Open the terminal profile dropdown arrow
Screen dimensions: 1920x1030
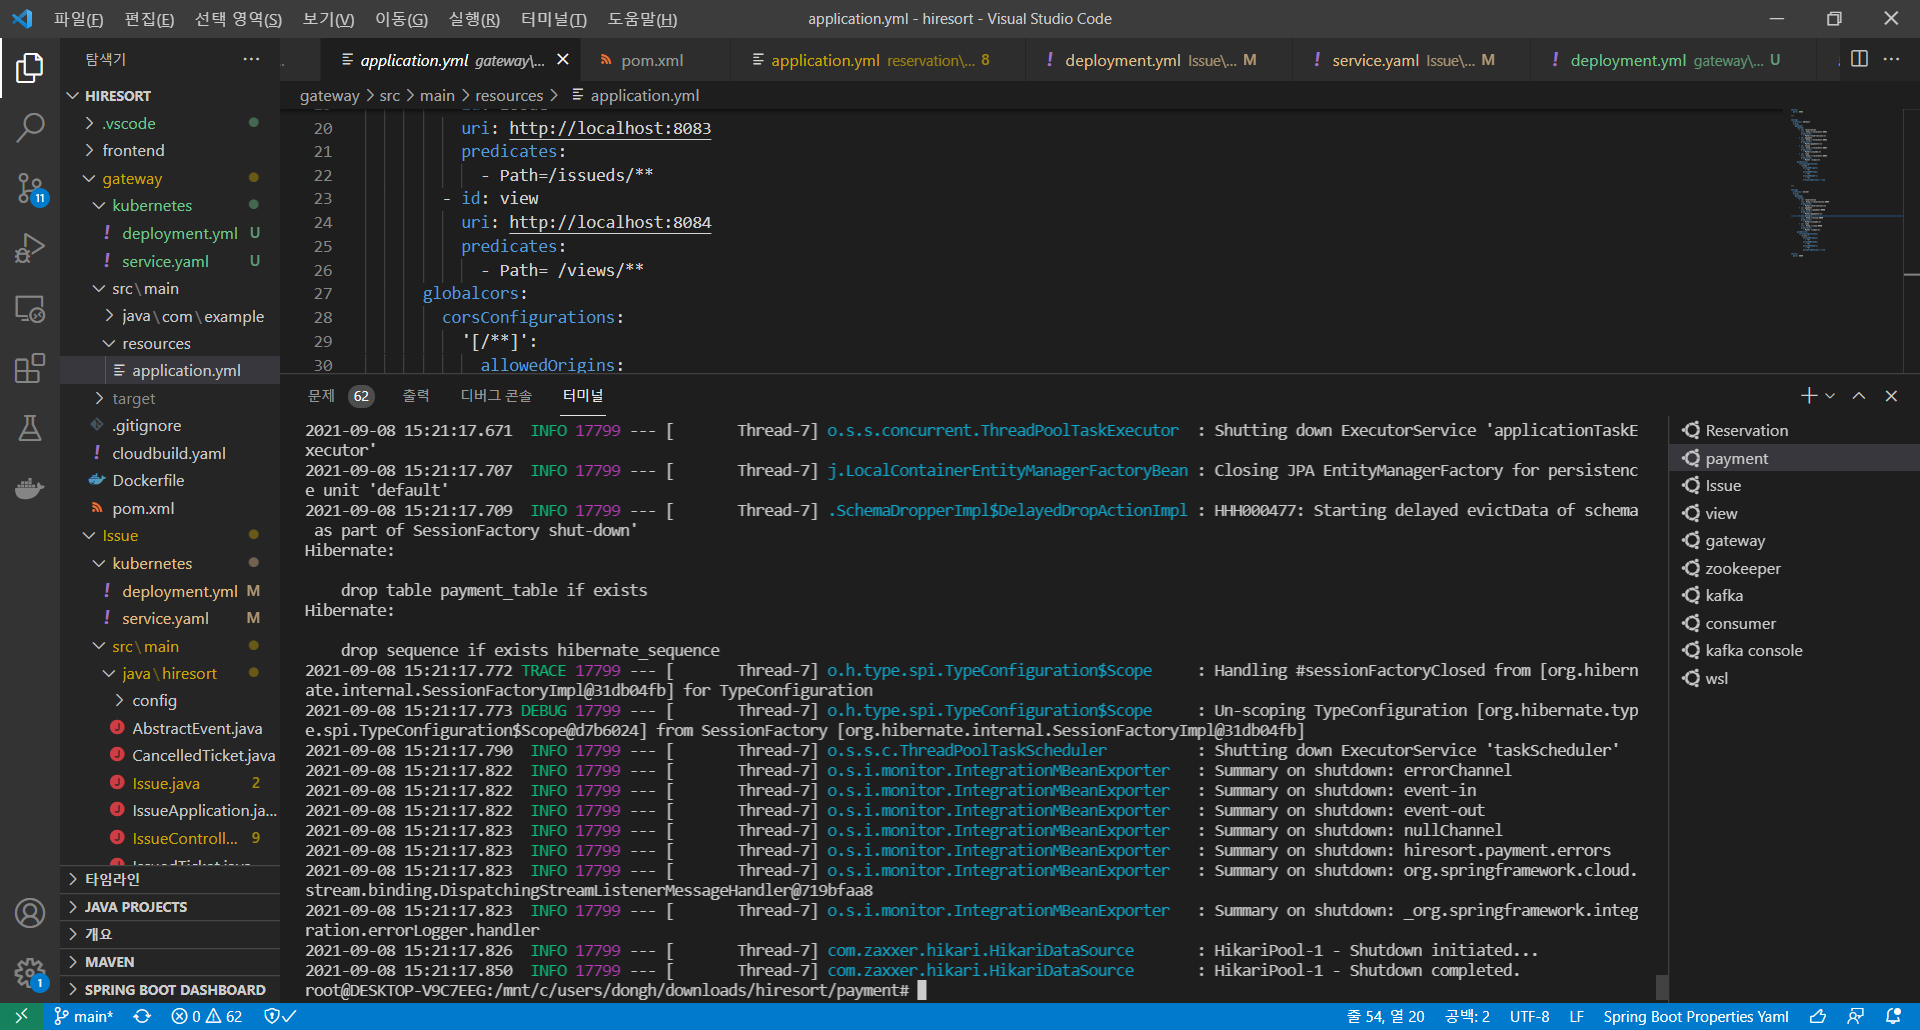pos(1829,395)
